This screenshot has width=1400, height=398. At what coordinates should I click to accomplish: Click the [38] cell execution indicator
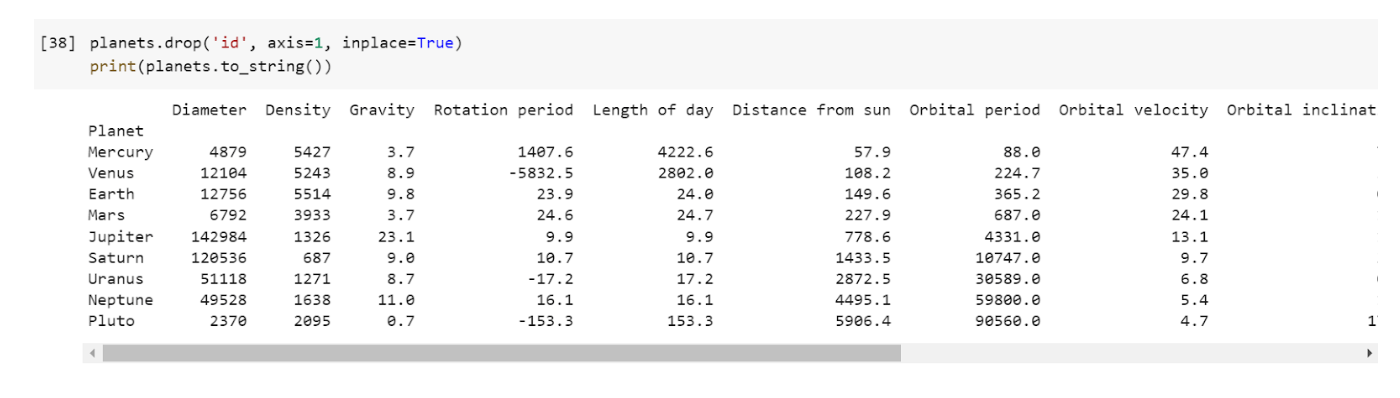pos(57,44)
